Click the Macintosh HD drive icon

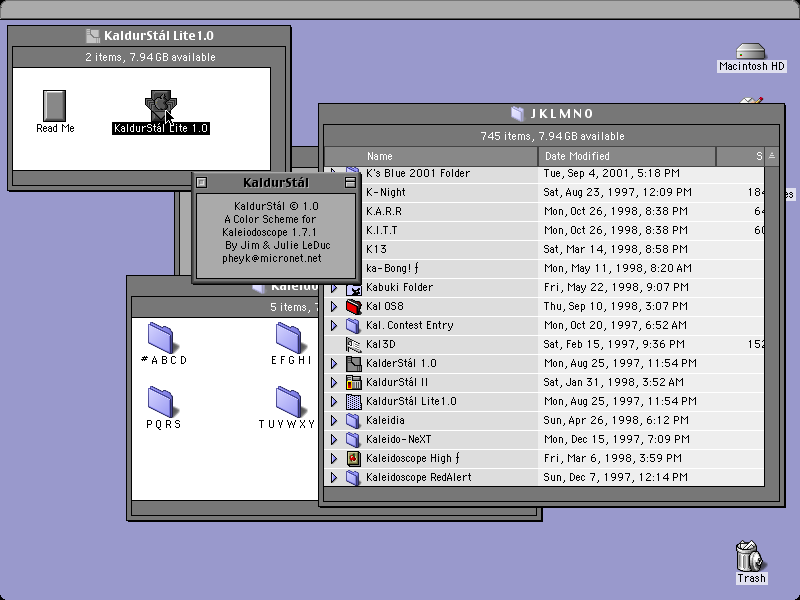(751, 52)
